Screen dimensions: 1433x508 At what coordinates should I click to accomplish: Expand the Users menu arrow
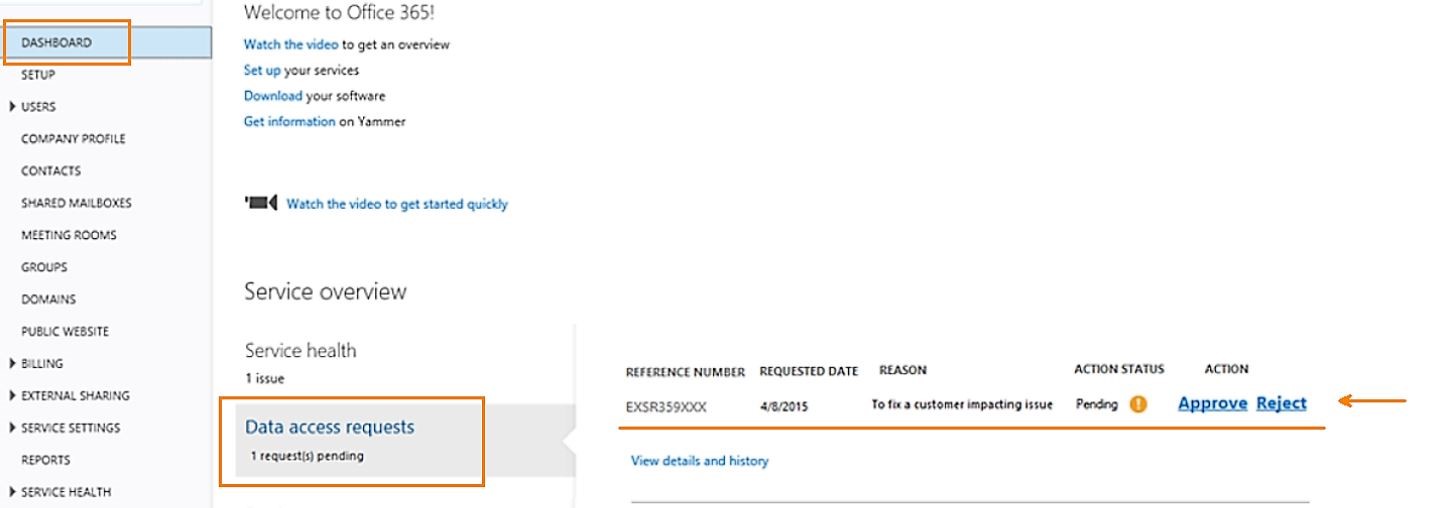(12, 107)
